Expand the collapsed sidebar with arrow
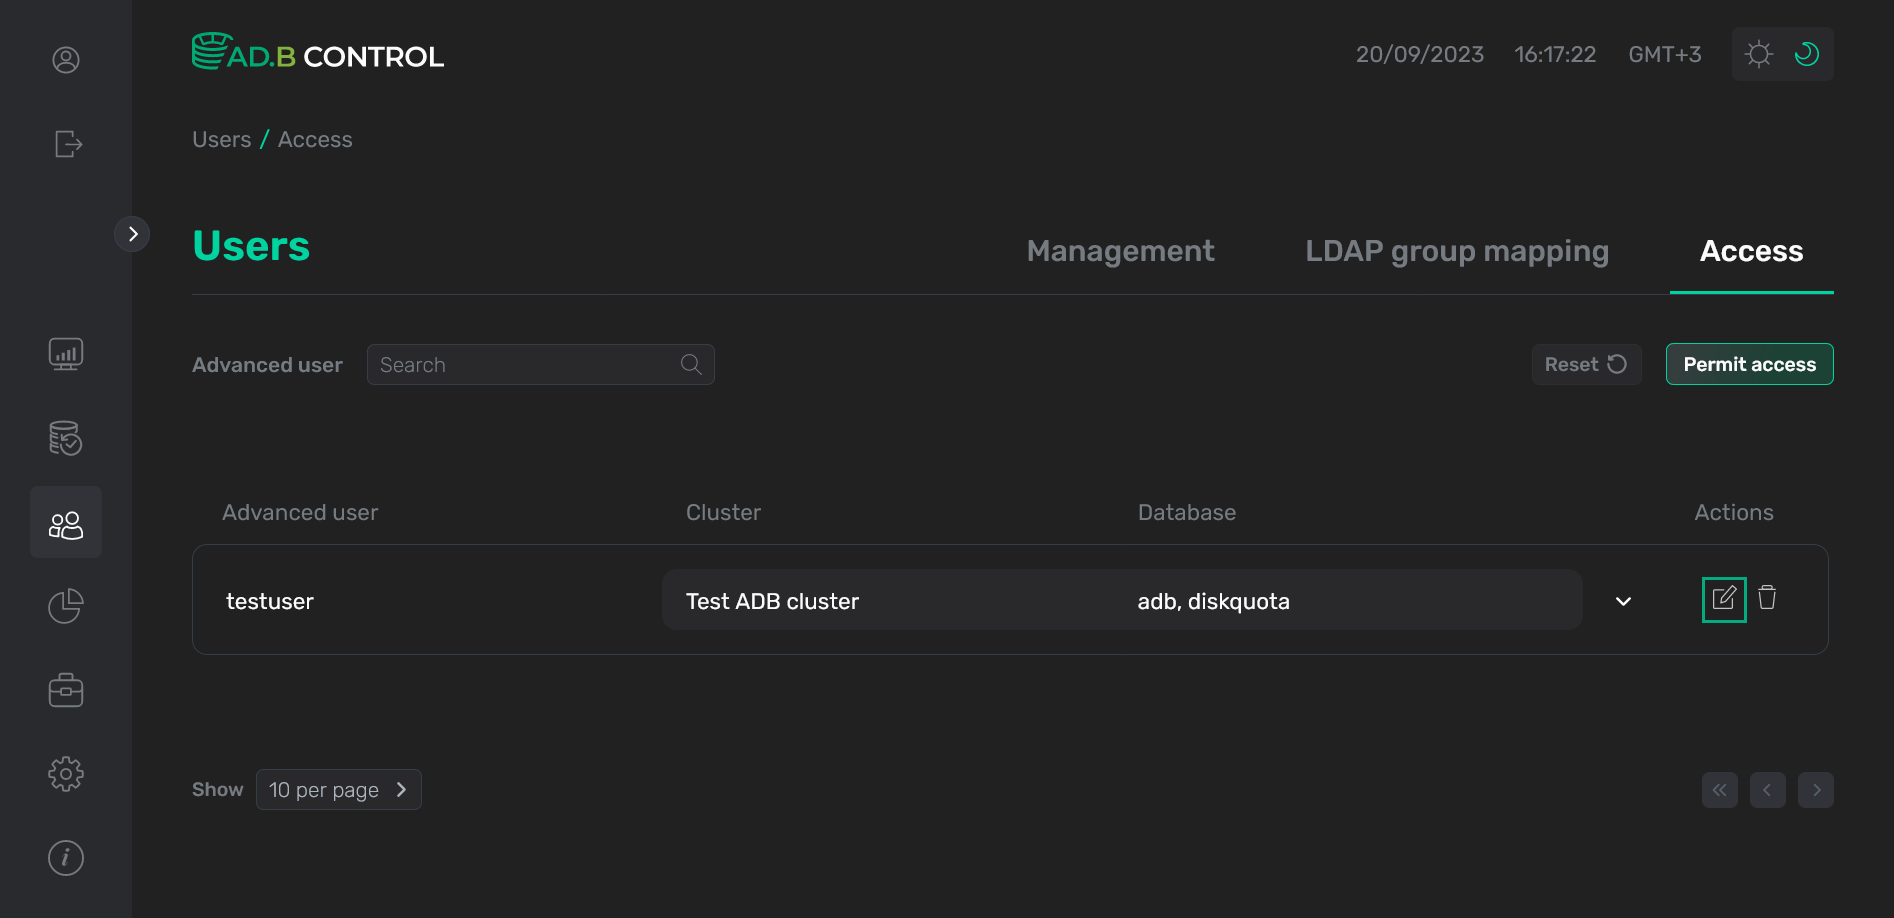This screenshot has height=918, width=1894. [133, 233]
